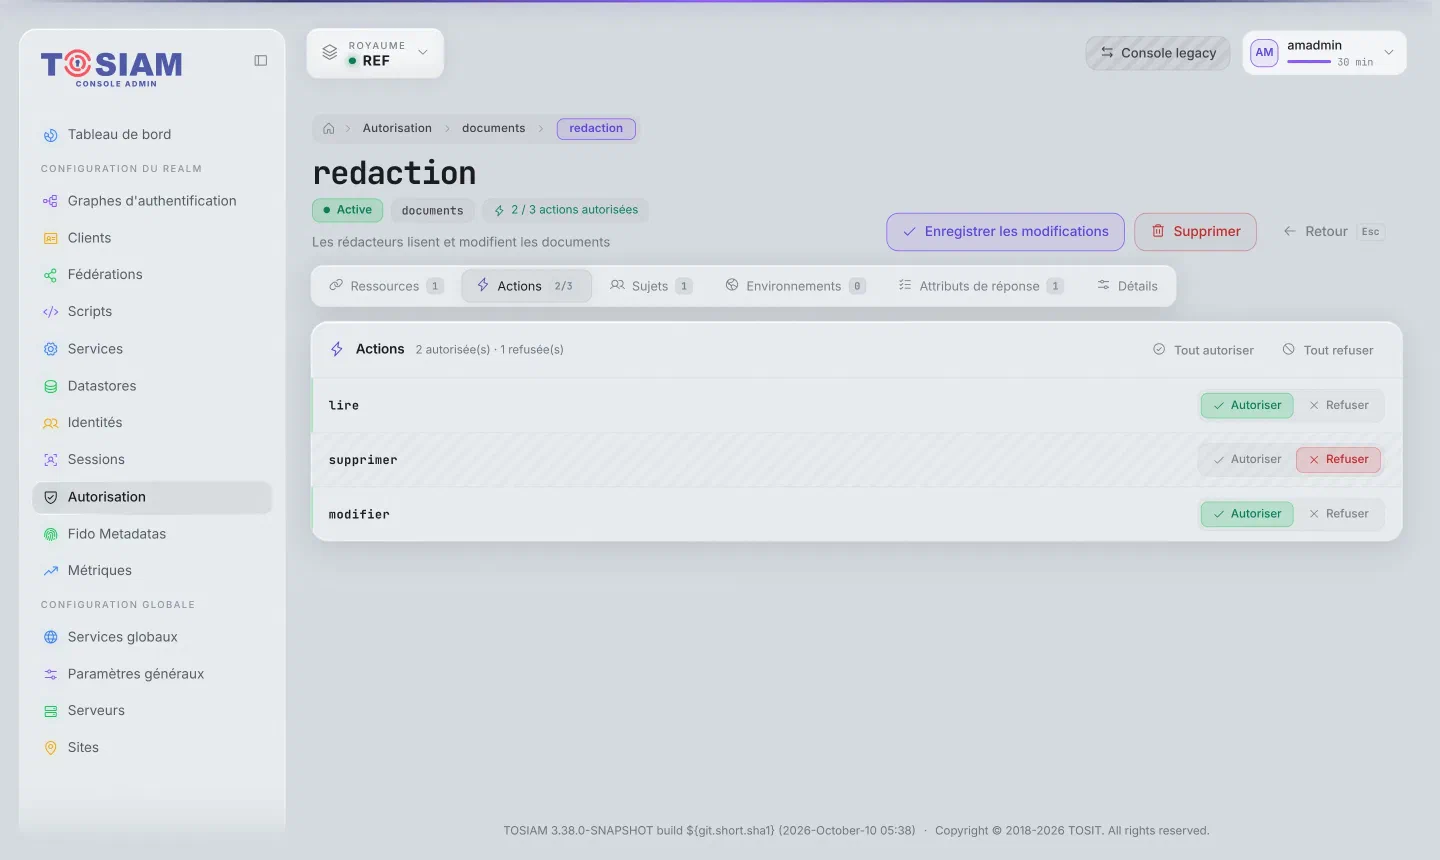Click the Graphes d'authentification icon
The width and height of the screenshot is (1440, 860).
[50, 201]
